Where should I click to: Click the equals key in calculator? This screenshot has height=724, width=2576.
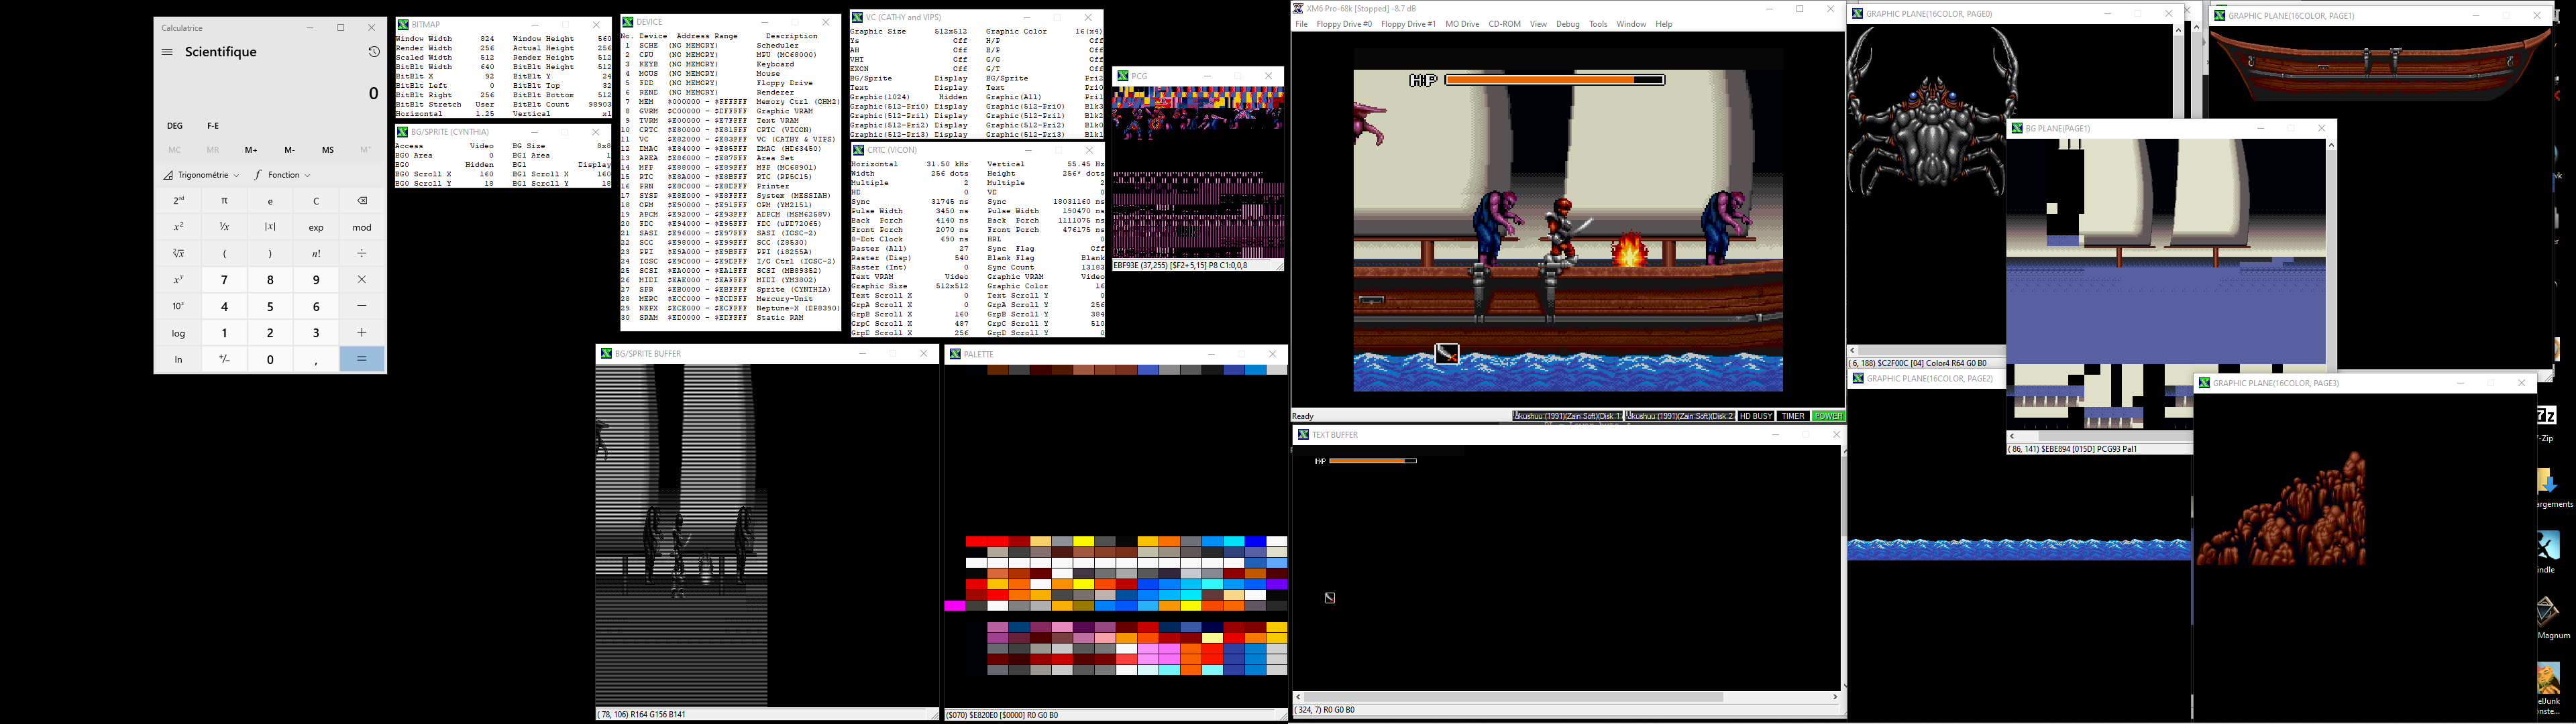pos(362,359)
